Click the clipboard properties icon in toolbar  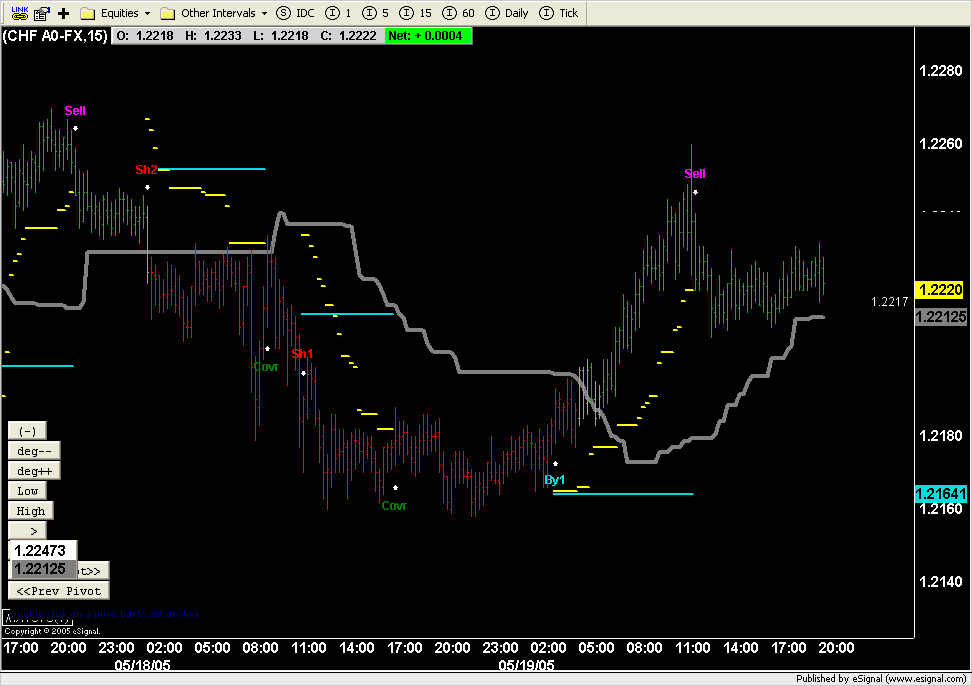click(x=42, y=13)
